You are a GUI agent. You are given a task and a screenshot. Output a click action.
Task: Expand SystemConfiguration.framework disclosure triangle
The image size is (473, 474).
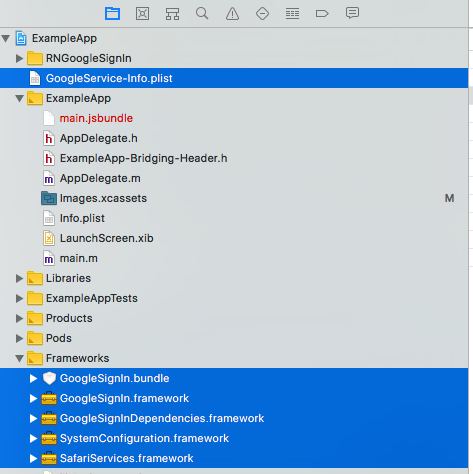tap(33, 438)
